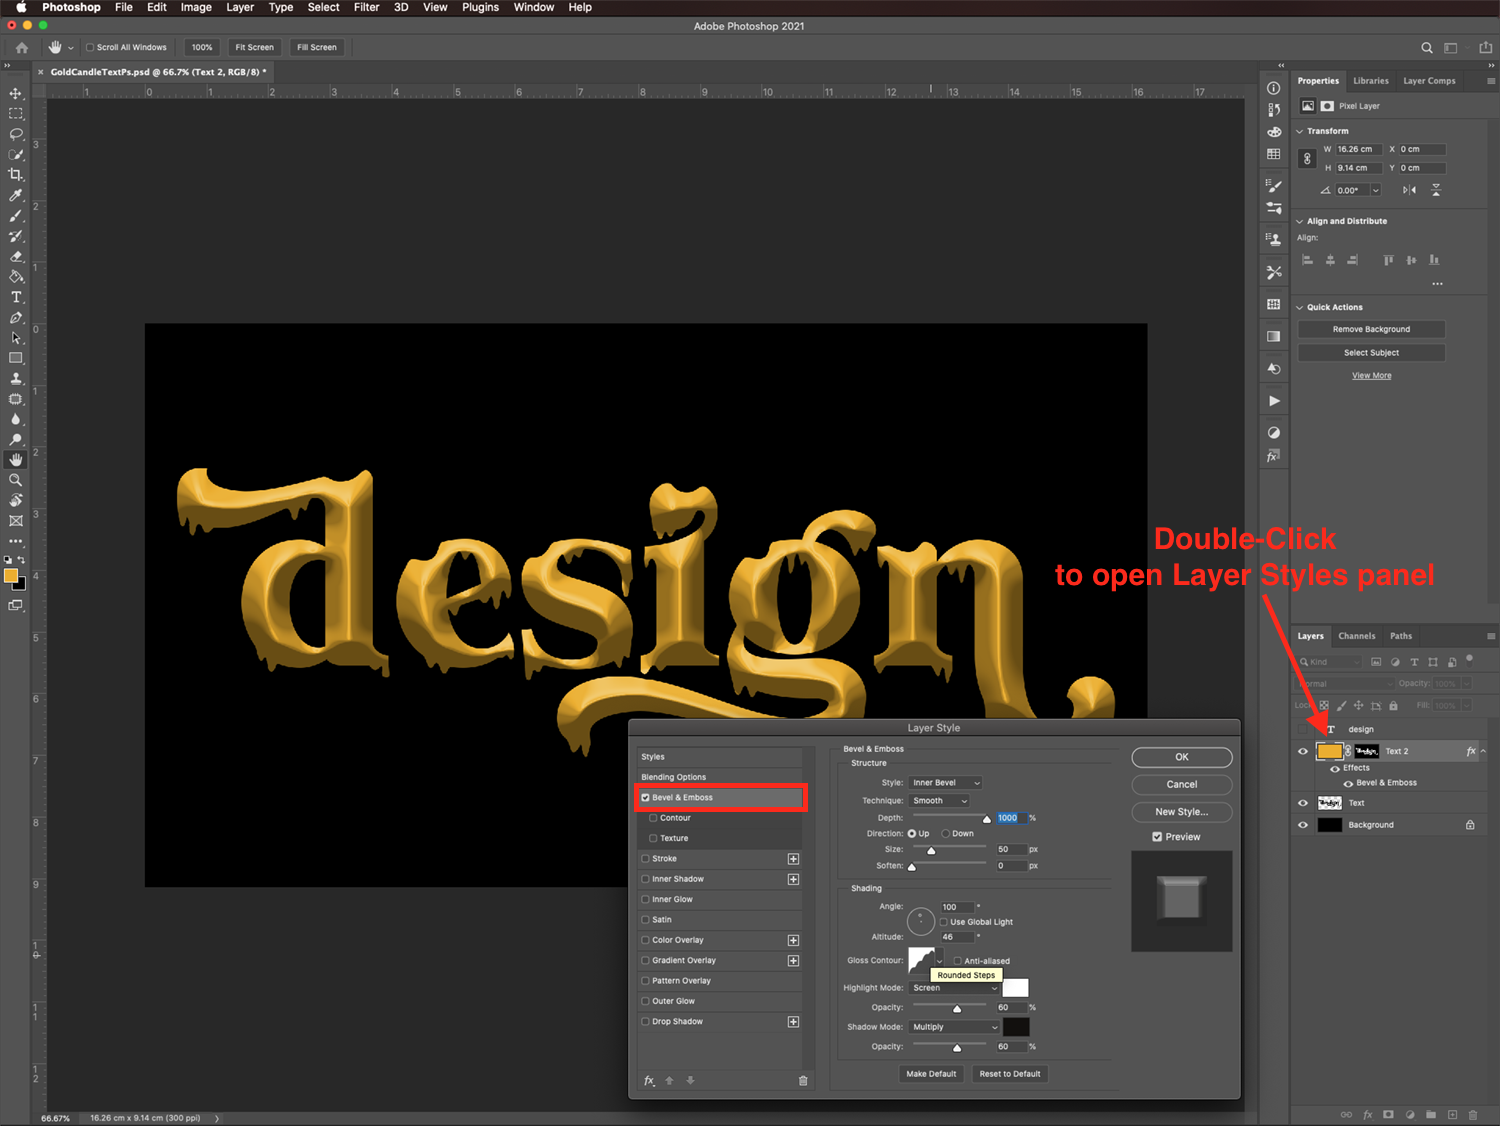Check Use Global Light
The width and height of the screenshot is (1500, 1126).
[943, 922]
